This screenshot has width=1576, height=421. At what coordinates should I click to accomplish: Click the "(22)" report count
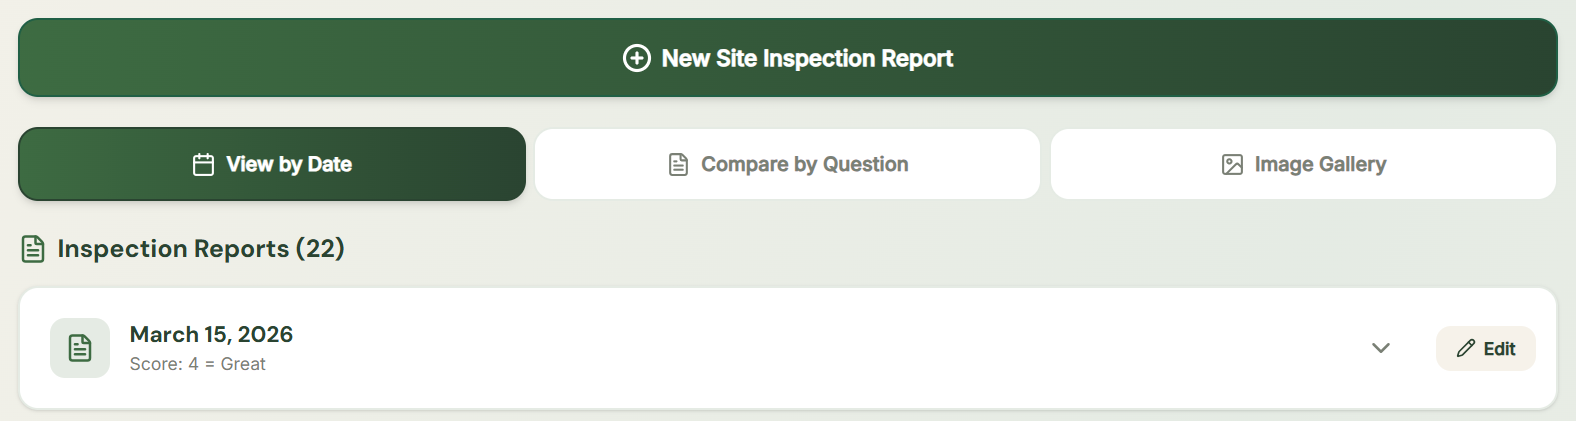320,248
